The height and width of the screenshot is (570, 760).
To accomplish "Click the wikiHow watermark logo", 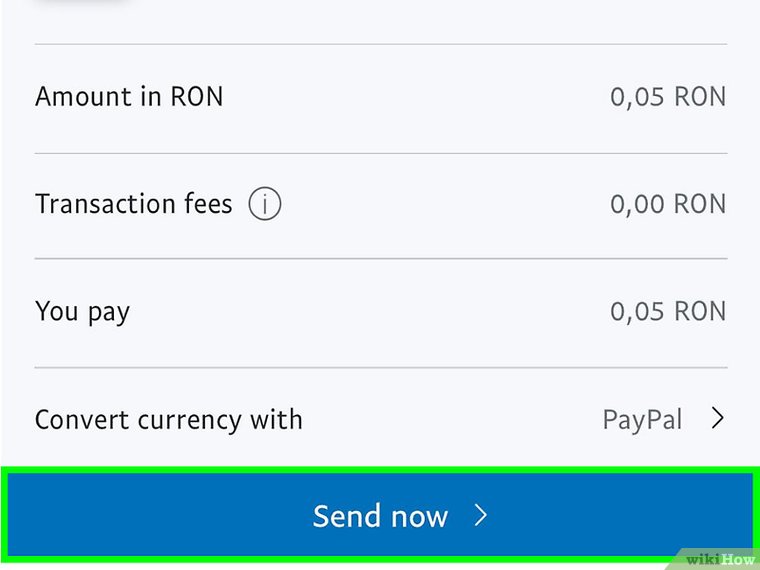I will 719,558.
